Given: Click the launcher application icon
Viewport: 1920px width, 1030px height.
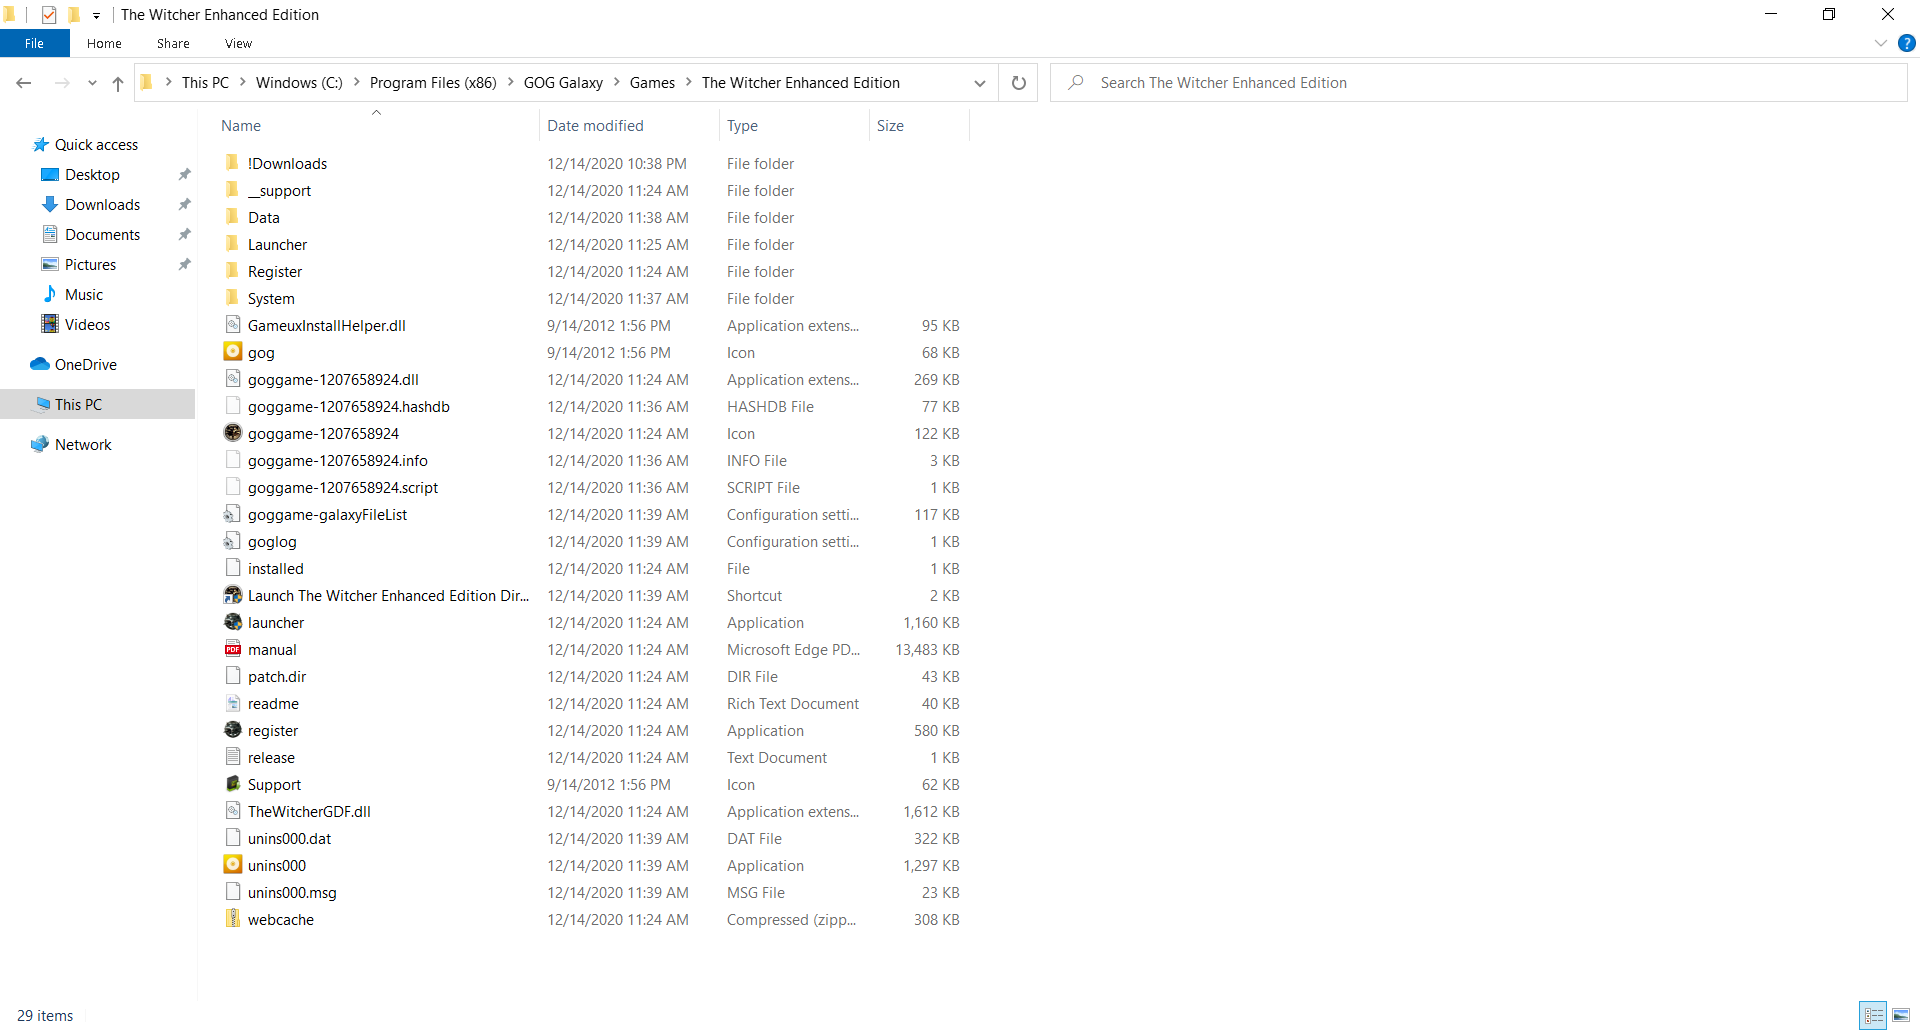Looking at the screenshot, I should [x=232, y=622].
